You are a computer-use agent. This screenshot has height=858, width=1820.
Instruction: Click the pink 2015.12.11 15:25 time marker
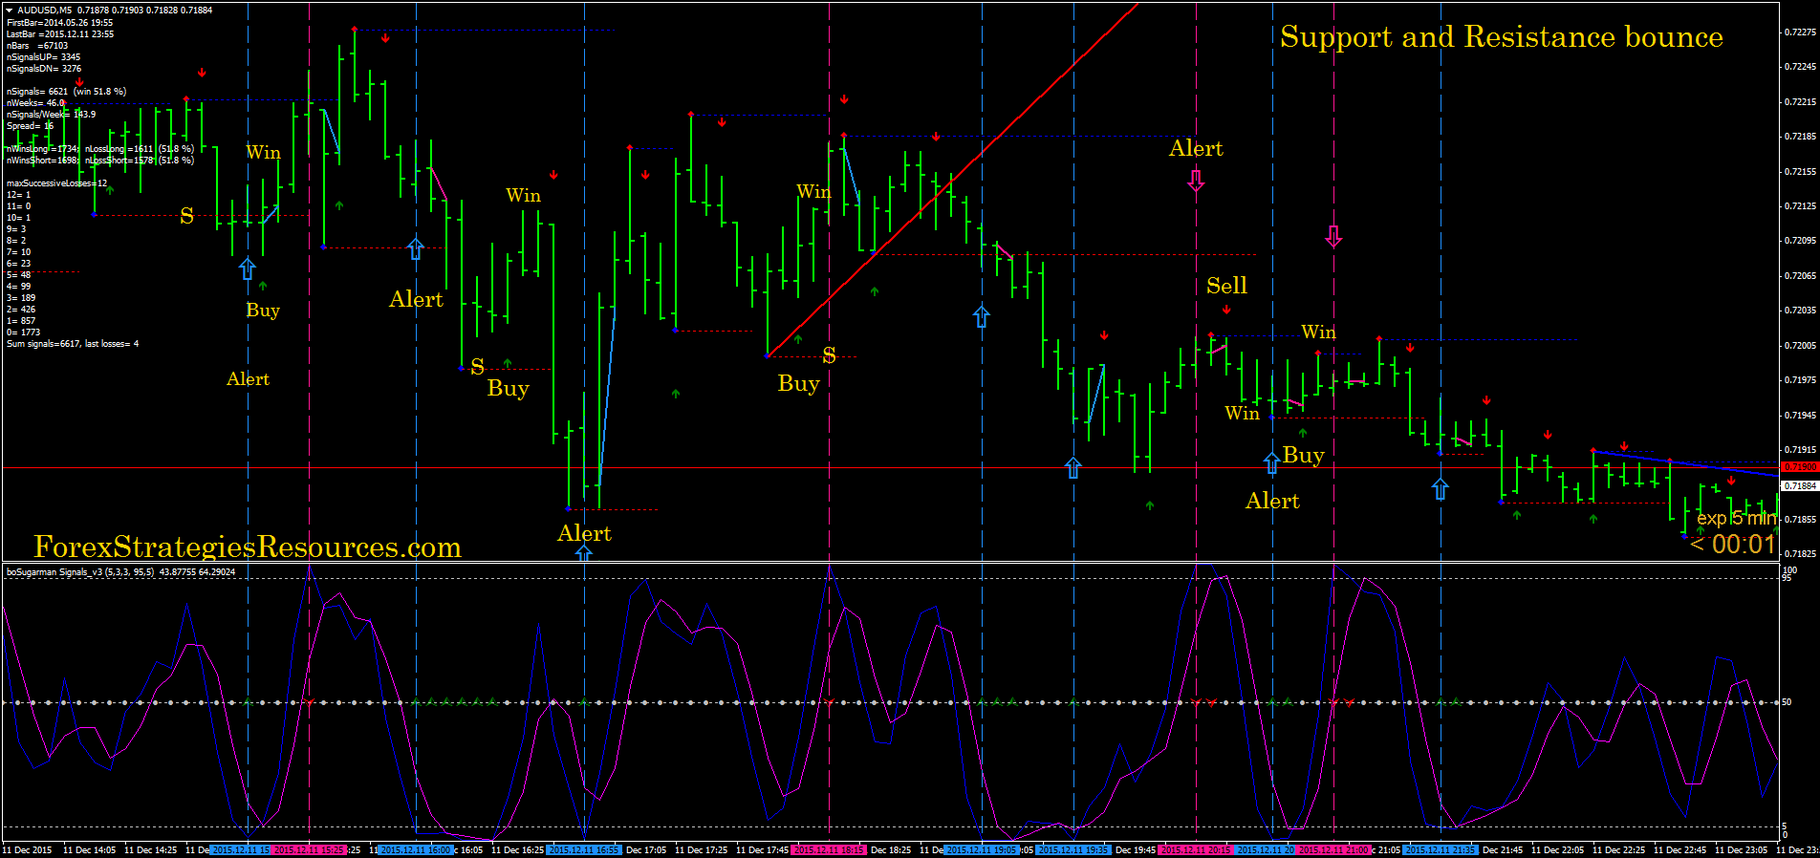click(x=309, y=850)
